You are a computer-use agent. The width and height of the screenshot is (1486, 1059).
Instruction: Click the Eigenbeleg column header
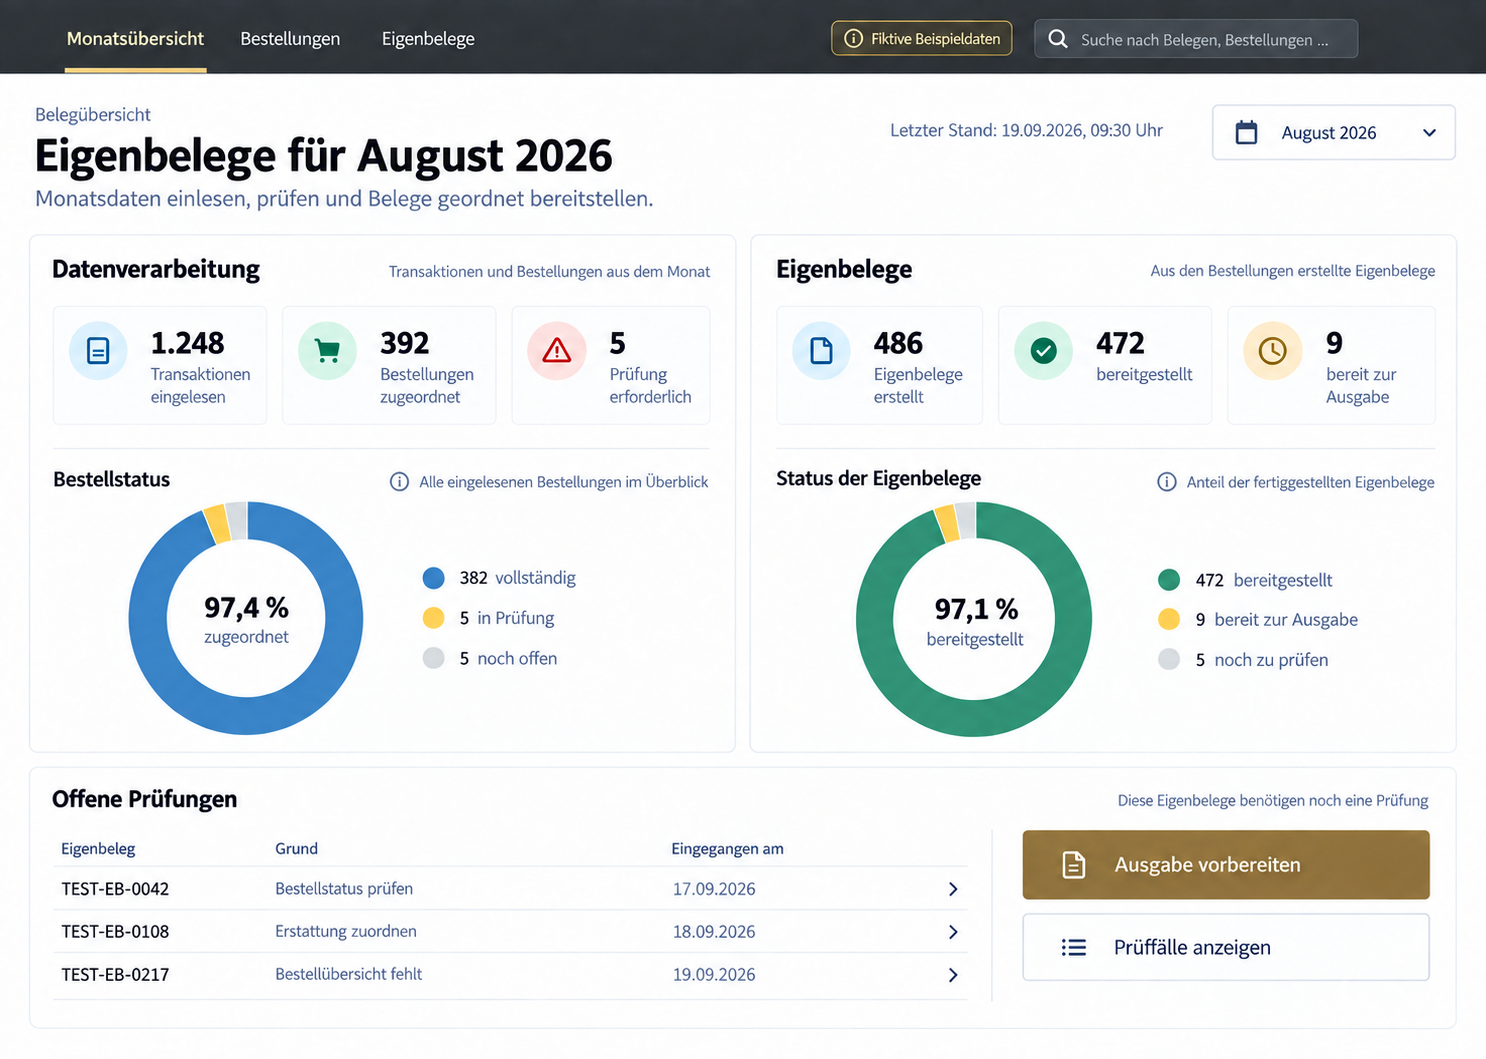pos(98,849)
